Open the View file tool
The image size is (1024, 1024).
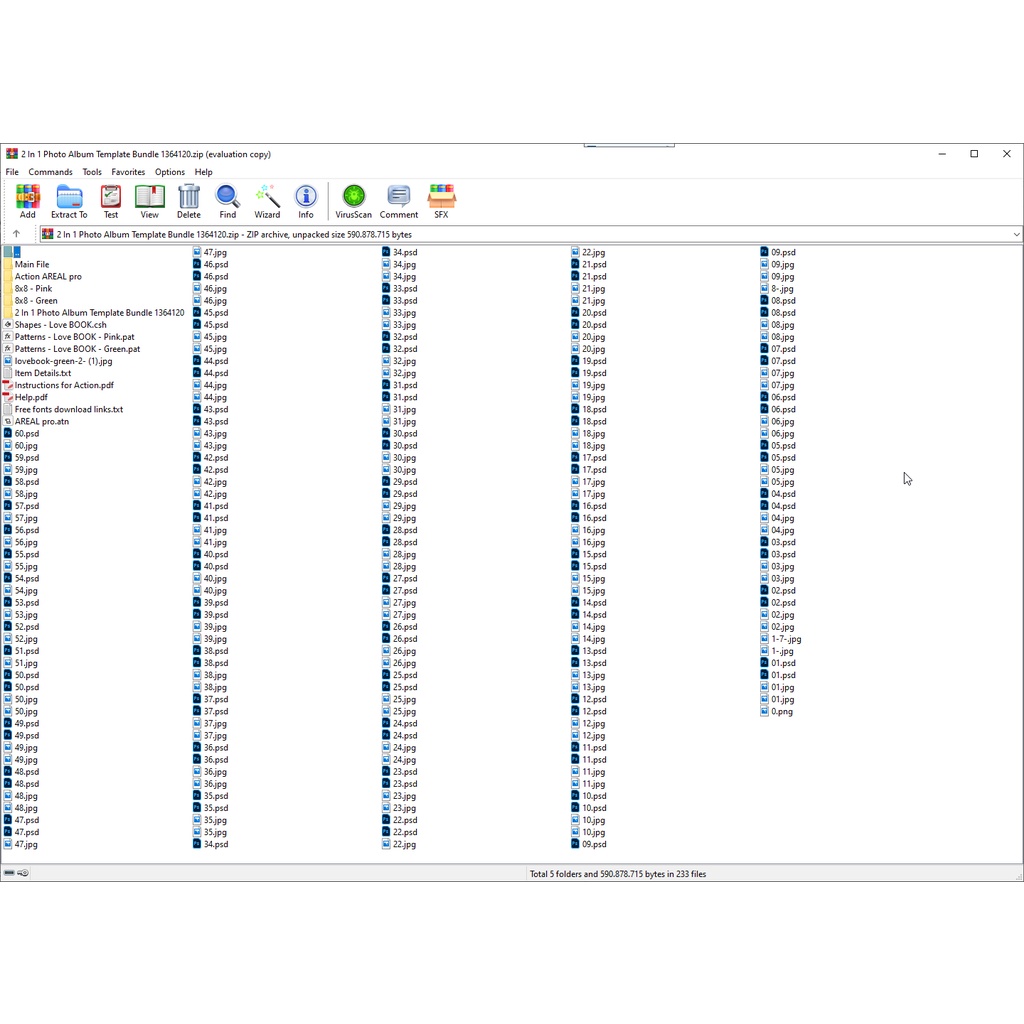pyautogui.click(x=149, y=200)
